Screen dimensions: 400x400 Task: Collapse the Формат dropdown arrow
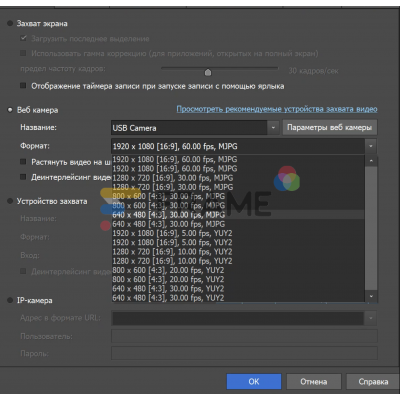click(371, 146)
